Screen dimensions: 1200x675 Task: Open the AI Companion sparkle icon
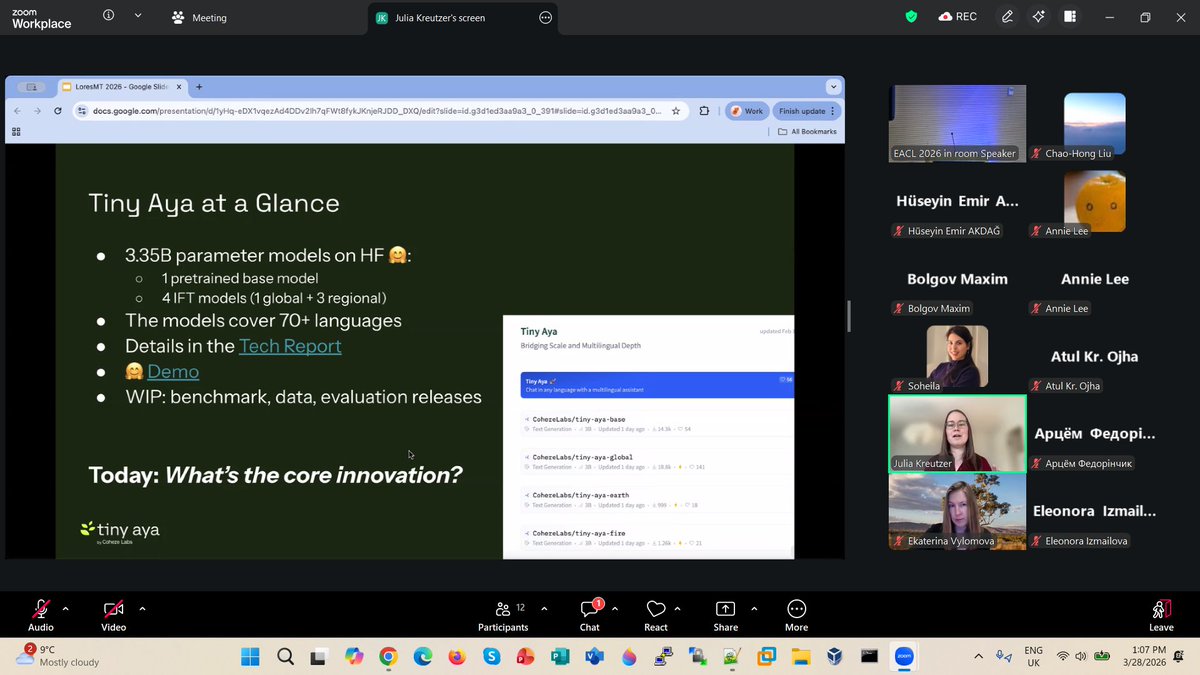[1039, 16]
